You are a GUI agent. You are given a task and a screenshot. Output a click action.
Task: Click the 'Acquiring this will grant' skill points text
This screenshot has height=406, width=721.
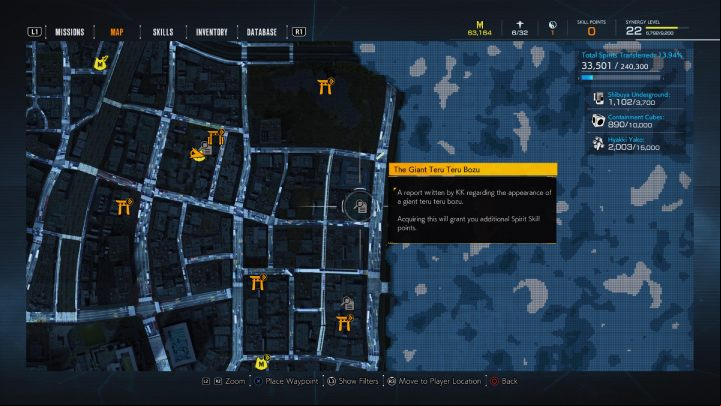469,223
